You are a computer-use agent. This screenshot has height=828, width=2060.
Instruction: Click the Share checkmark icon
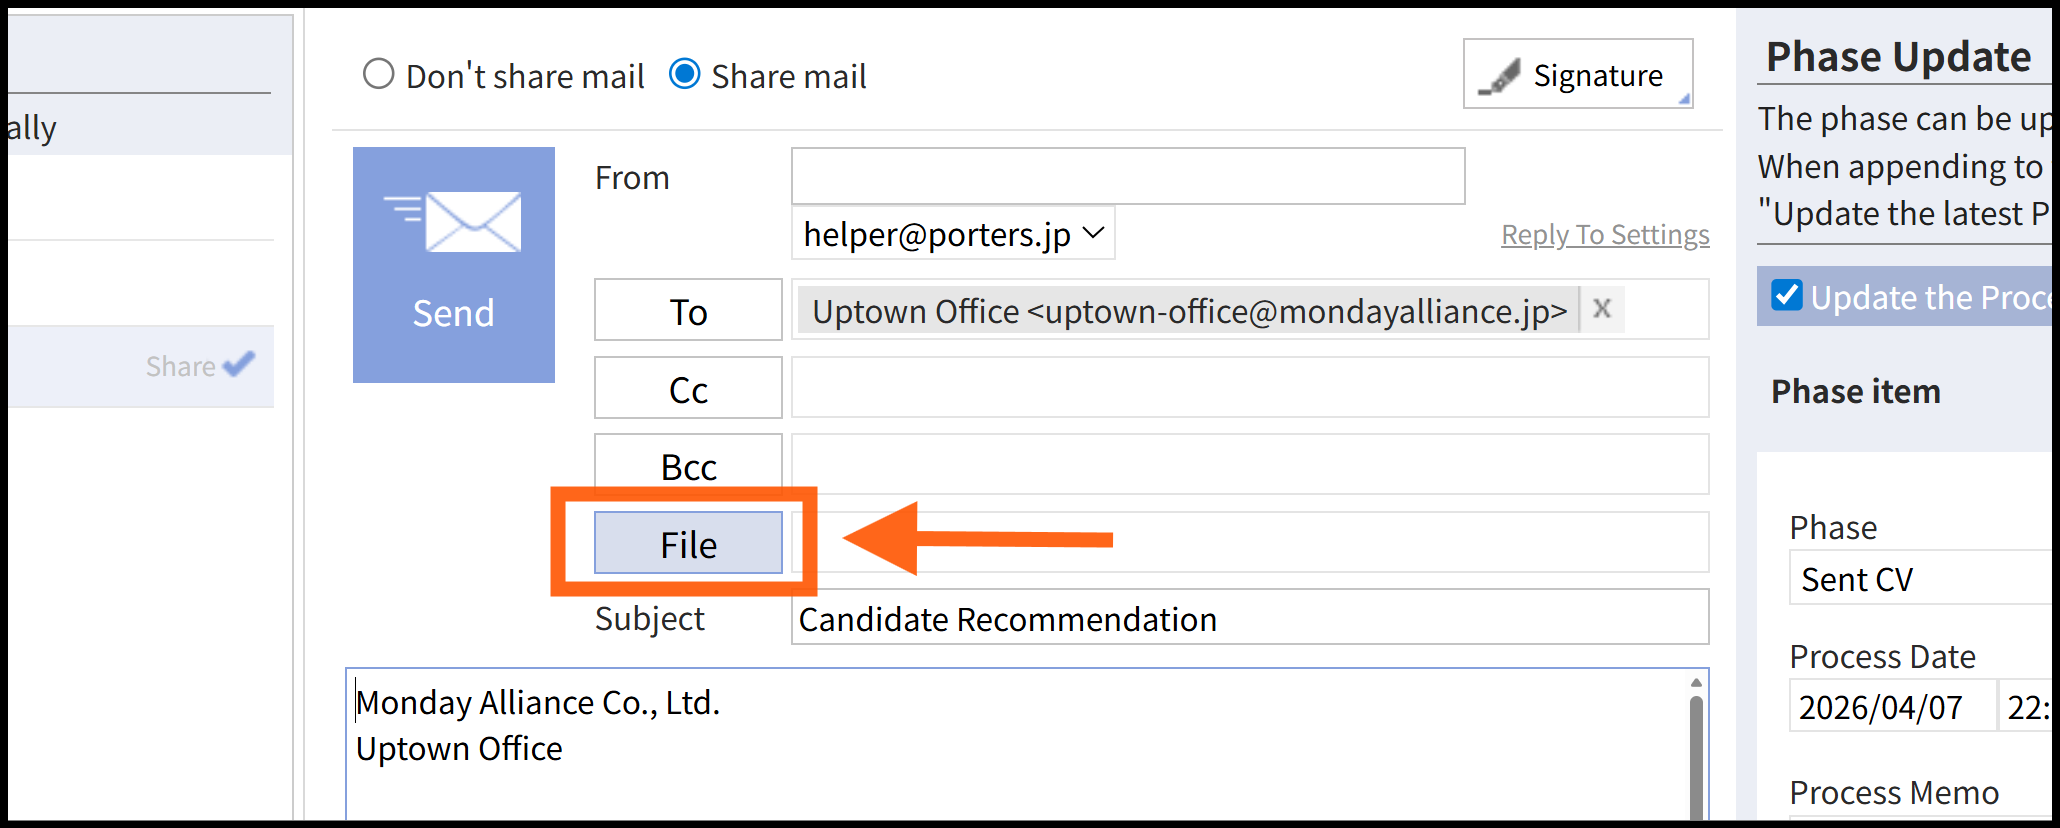click(x=239, y=365)
